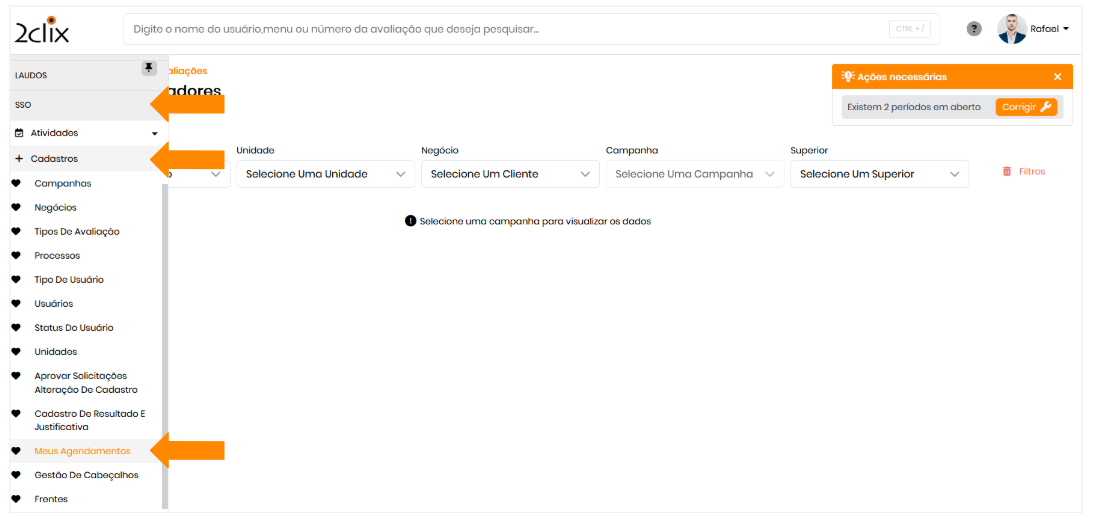Open the Selecione Uma Unidade dropdown
This screenshot has width=1094, height=522.
325,174
